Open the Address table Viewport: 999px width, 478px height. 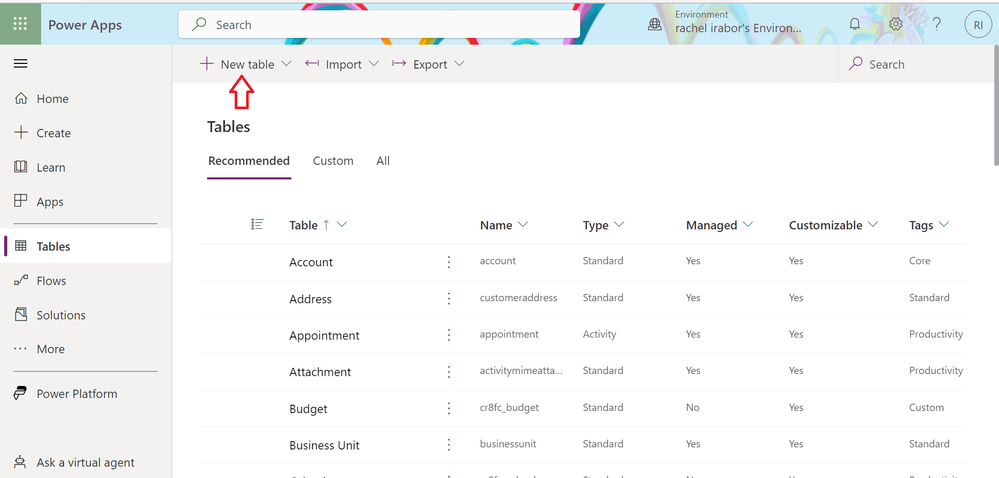[x=310, y=299]
